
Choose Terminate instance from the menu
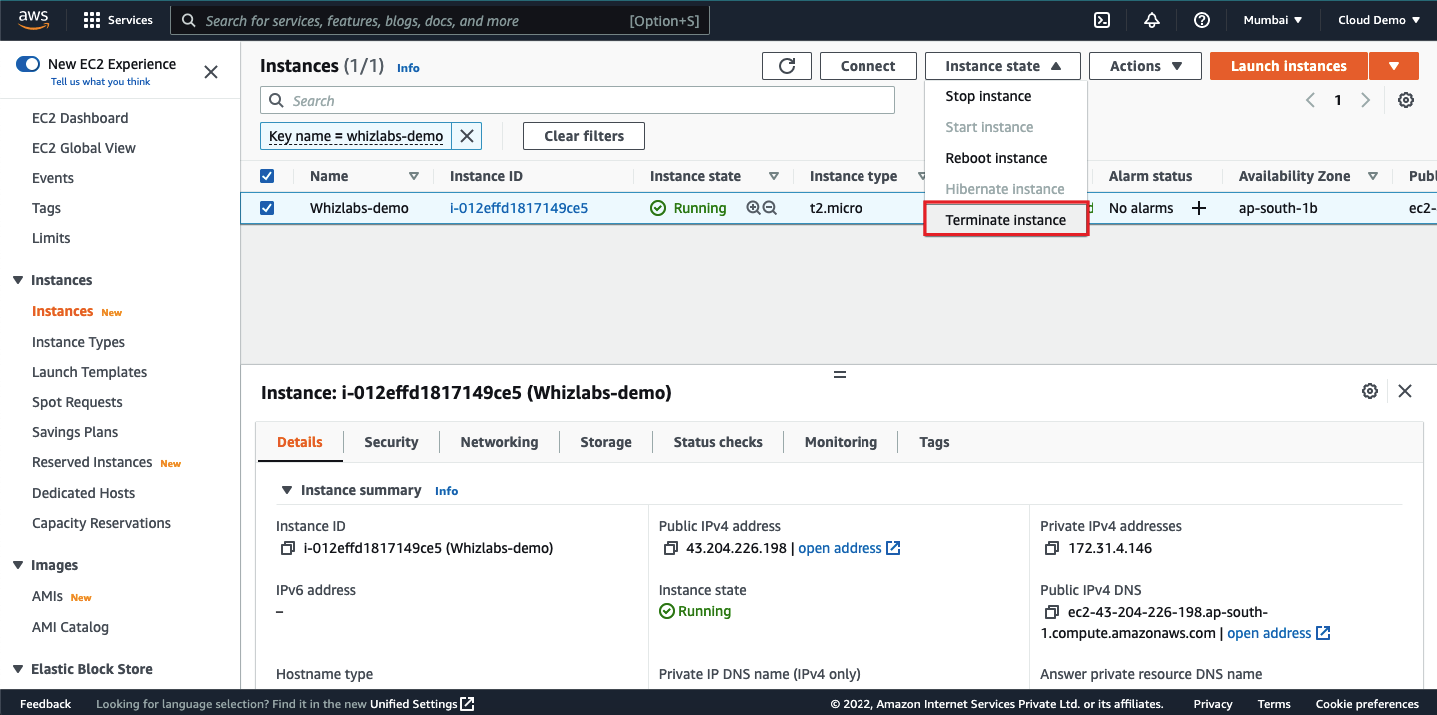(1006, 220)
